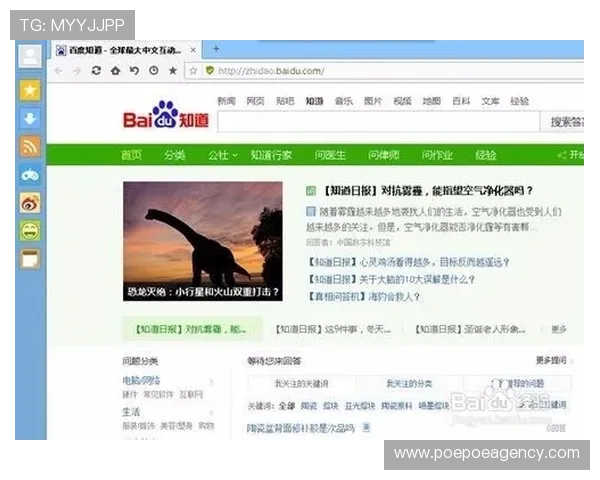Viewport: 600px width, 480px height.
Task: Select 首页 in green navigation bar
Action: click(131, 155)
